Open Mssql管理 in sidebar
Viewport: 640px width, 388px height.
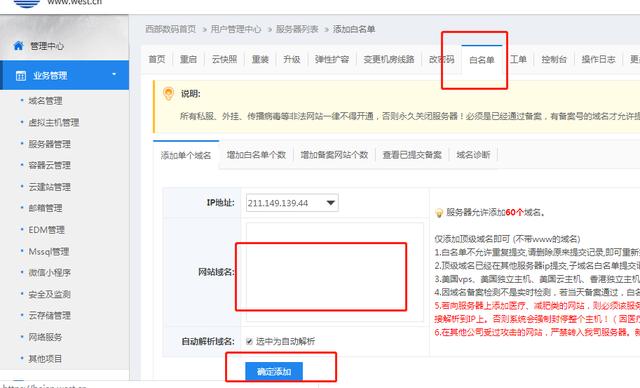pyautogui.click(x=49, y=251)
